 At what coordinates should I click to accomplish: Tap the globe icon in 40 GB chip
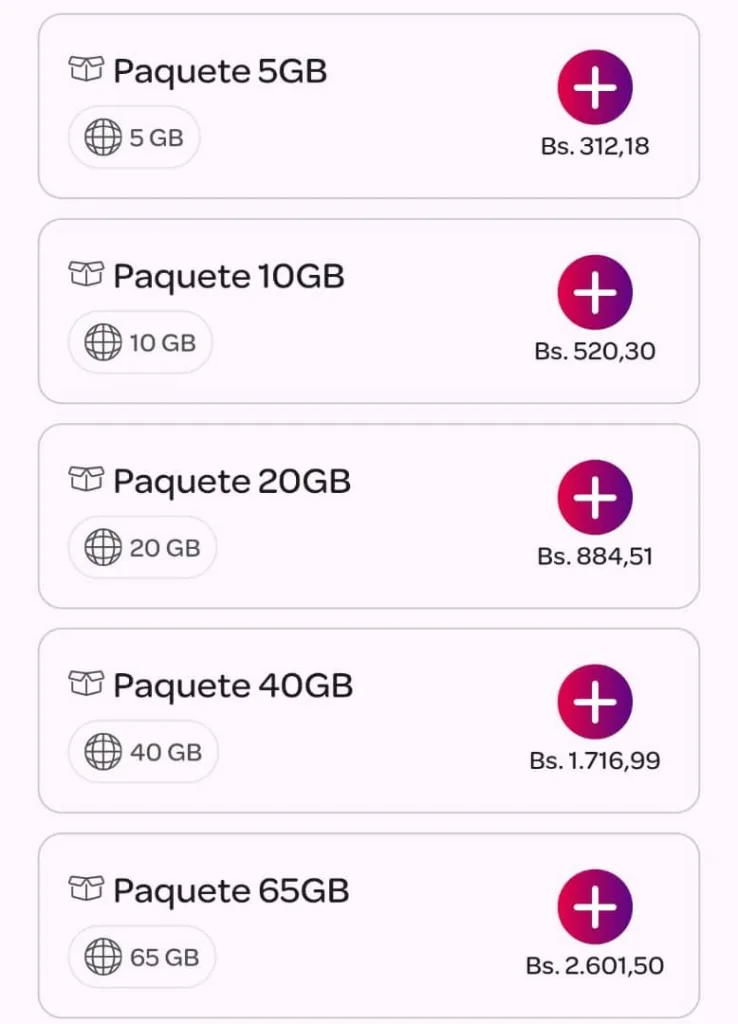click(103, 752)
